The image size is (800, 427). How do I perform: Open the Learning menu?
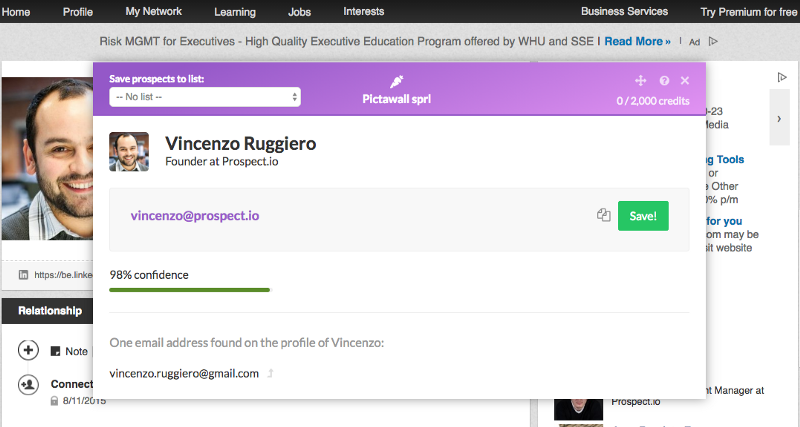pyautogui.click(x=235, y=12)
